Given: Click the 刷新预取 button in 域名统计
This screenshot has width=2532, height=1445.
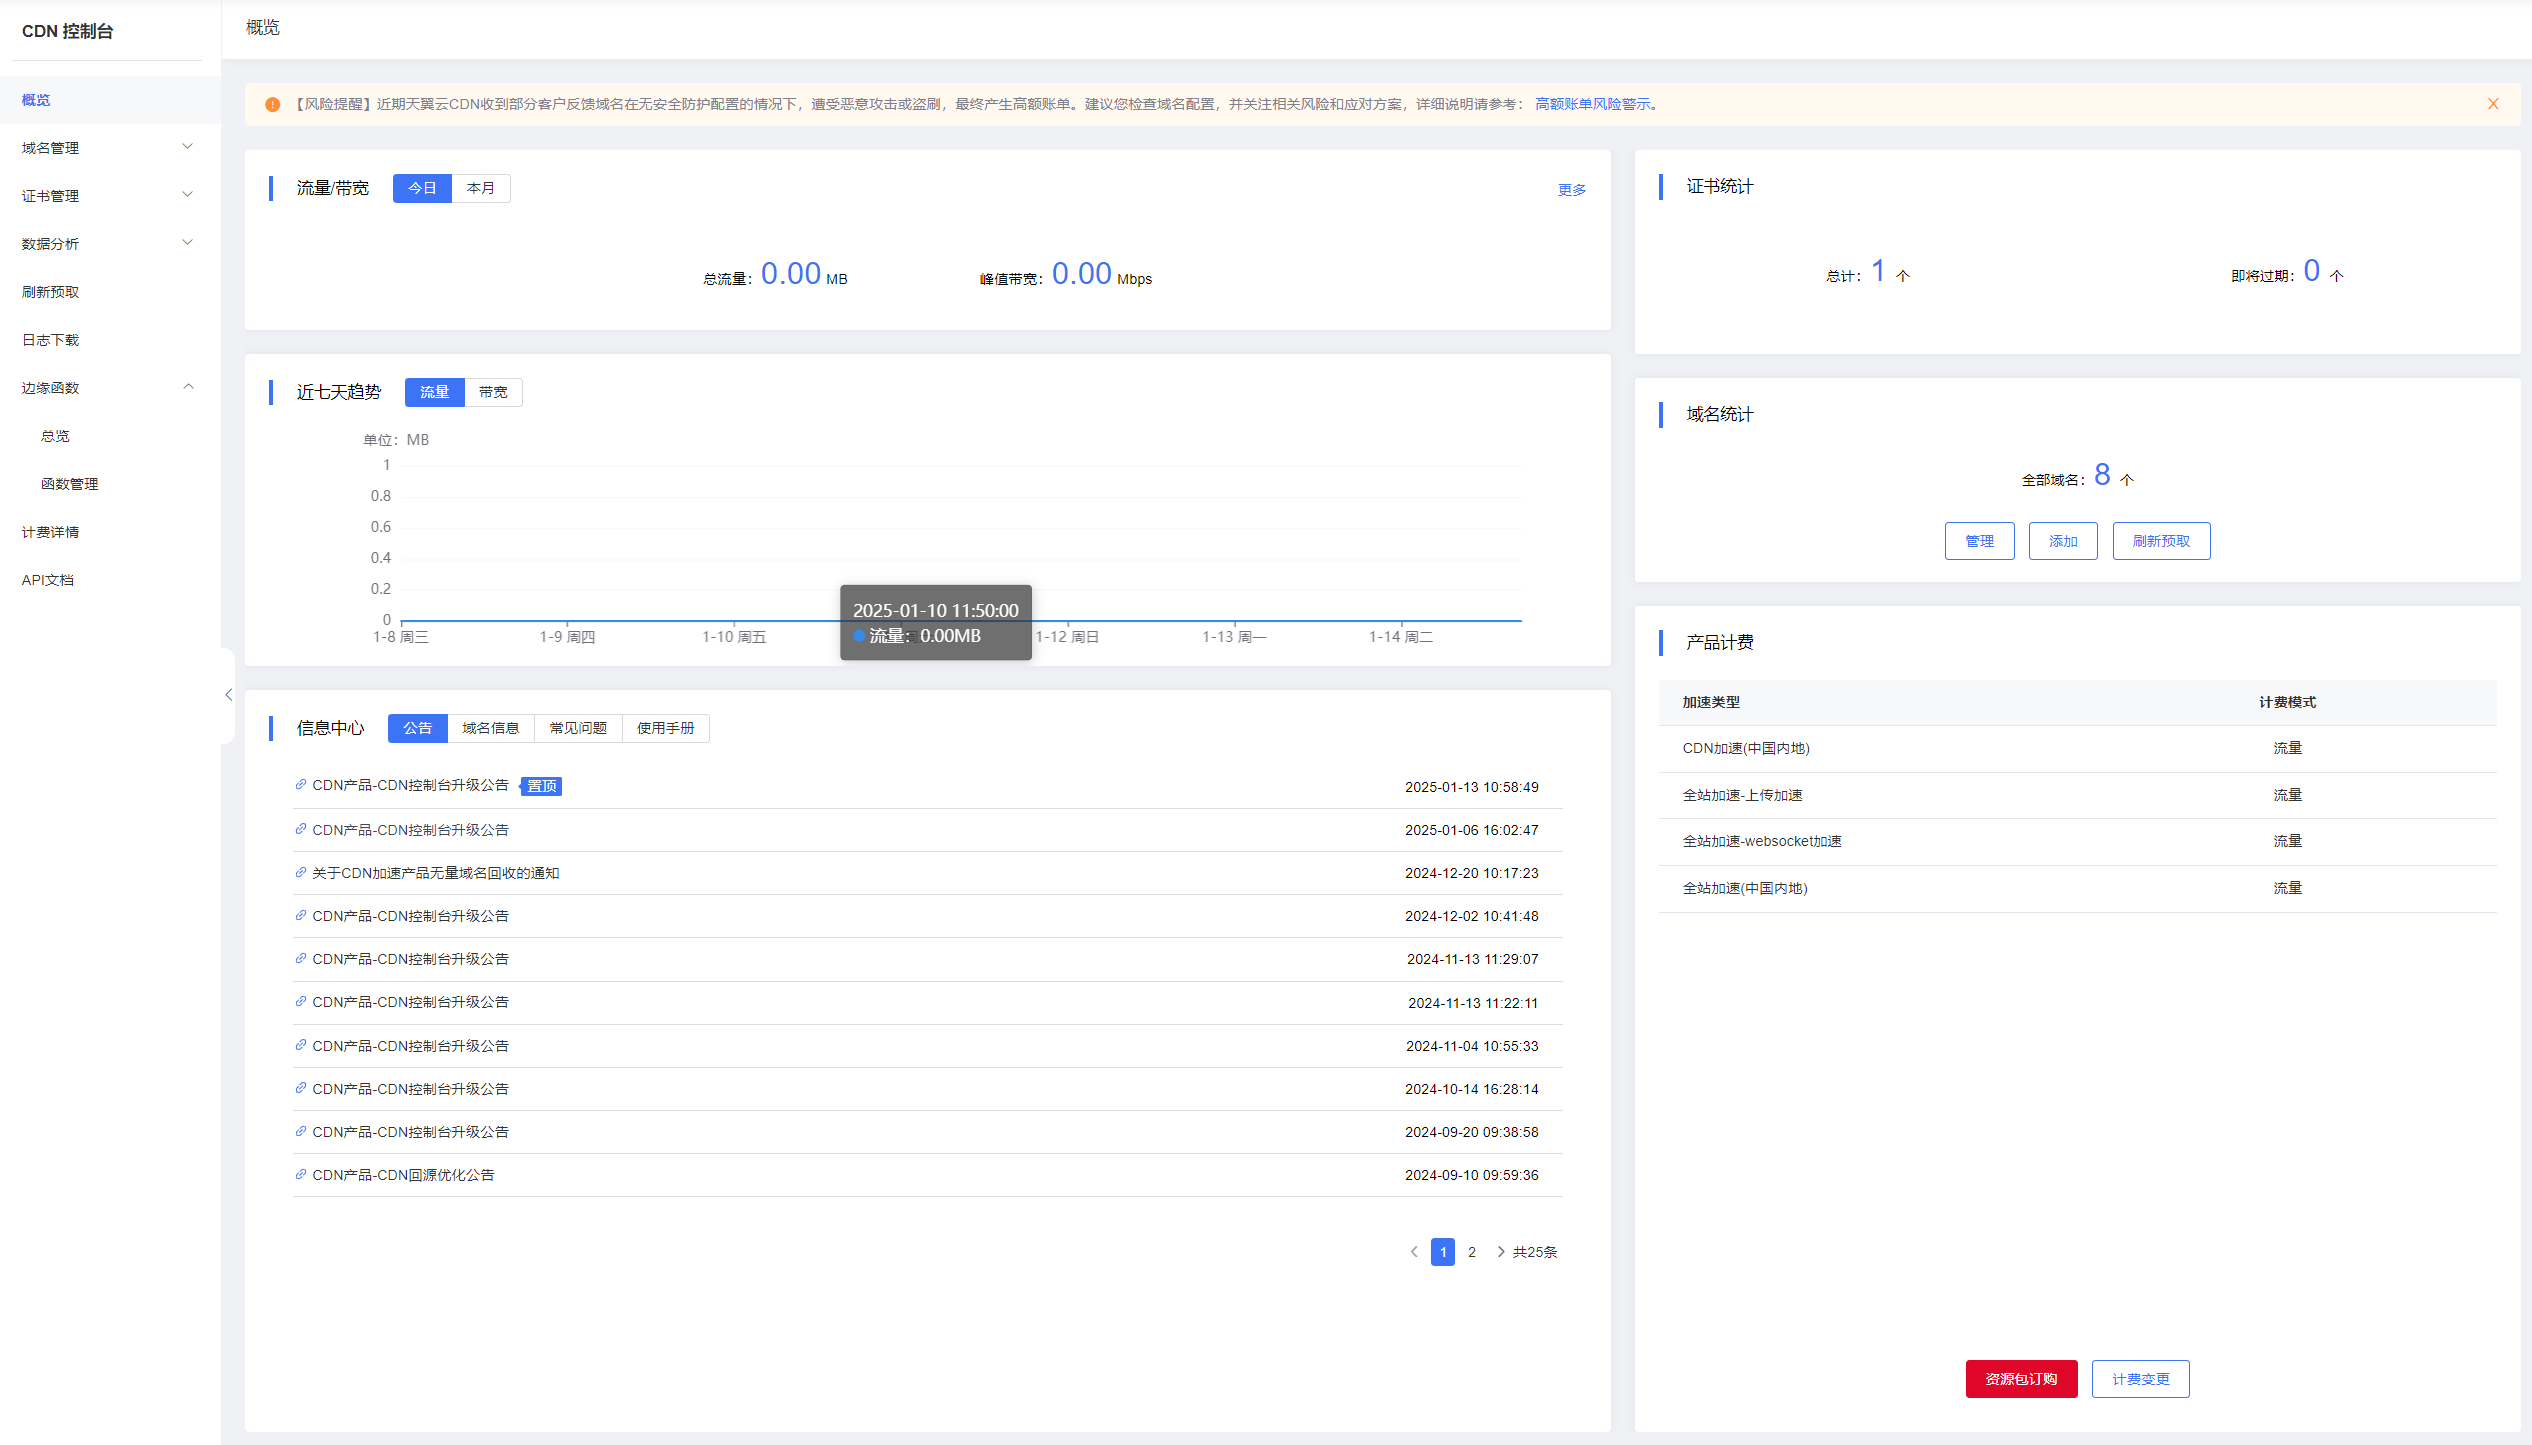Looking at the screenshot, I should coord(2161,541).
